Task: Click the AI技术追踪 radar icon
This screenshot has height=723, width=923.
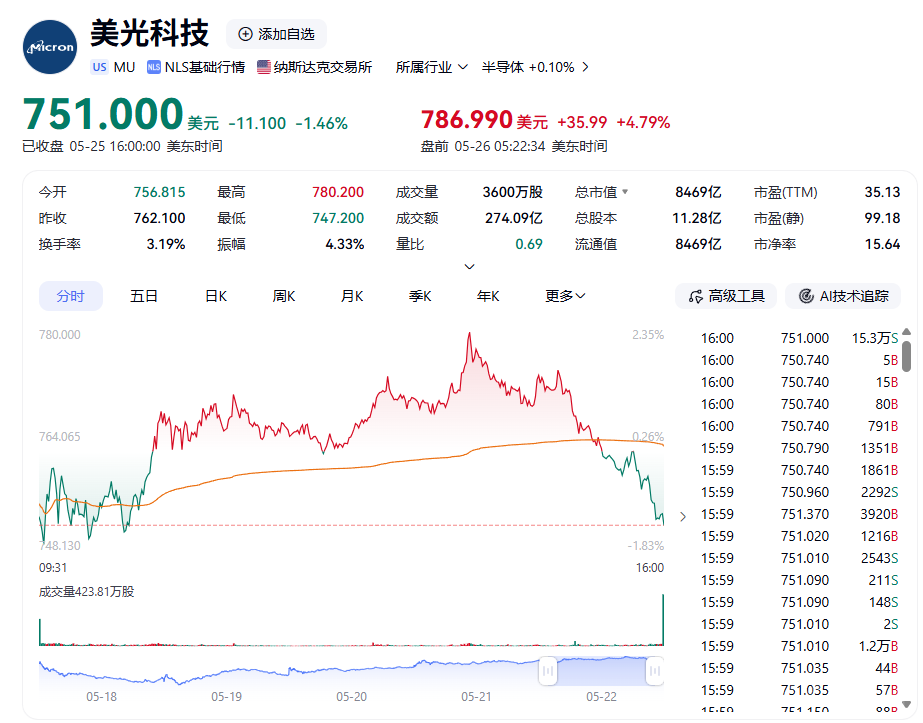Action: coord(806,296)
